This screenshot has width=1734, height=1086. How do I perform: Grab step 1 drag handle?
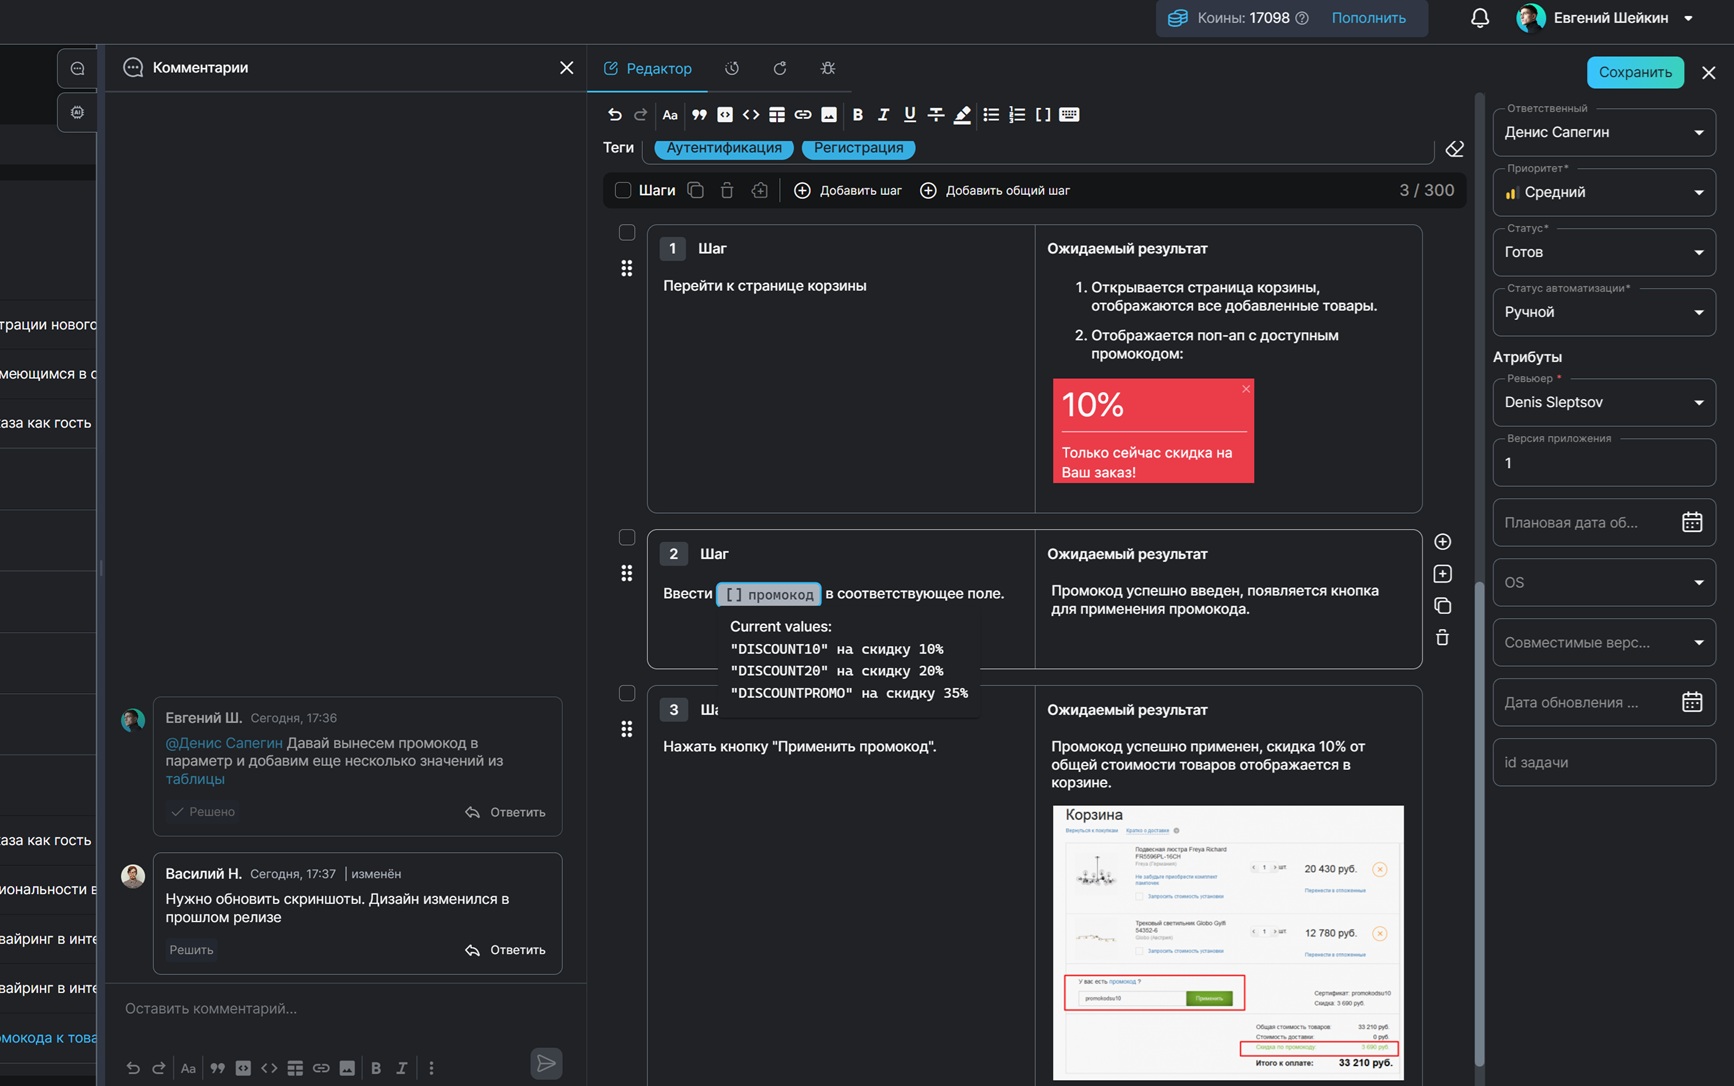(627, 268)
